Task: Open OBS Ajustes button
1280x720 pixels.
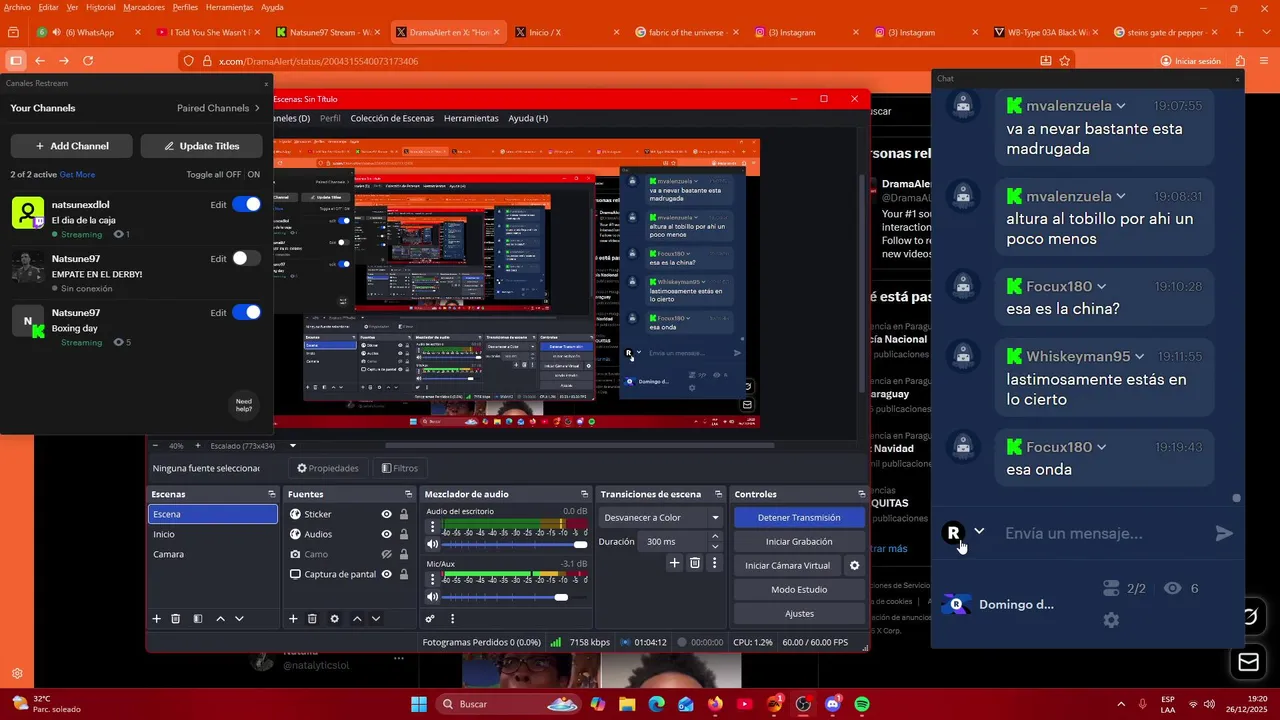Action: 799,613
